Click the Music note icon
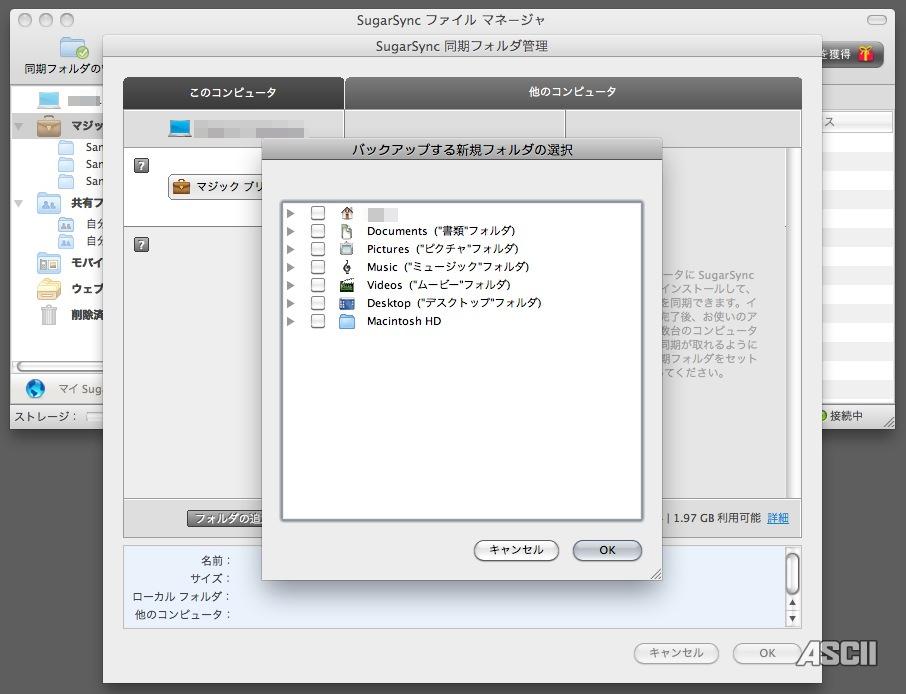This screenshot has width=906, height=694. tap(347, 267)
